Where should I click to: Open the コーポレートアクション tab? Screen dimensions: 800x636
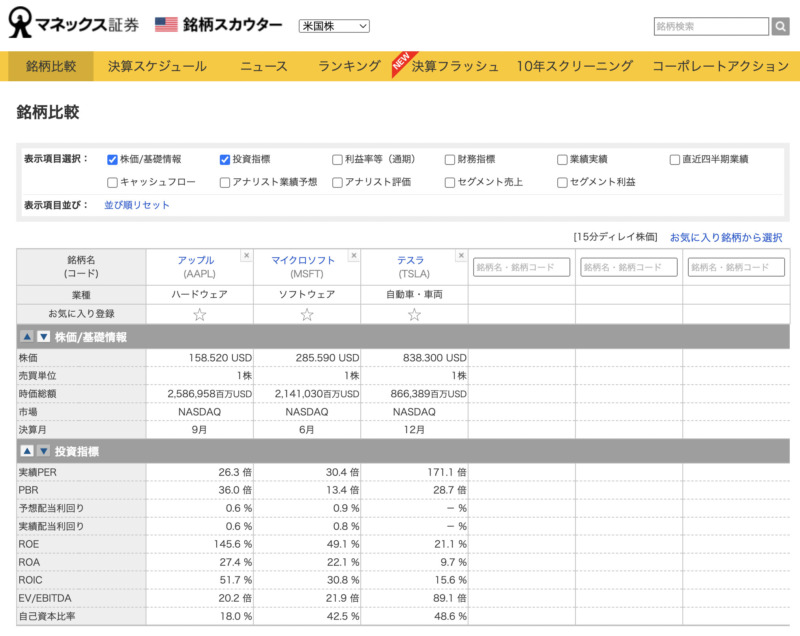[x=720, y=66]
